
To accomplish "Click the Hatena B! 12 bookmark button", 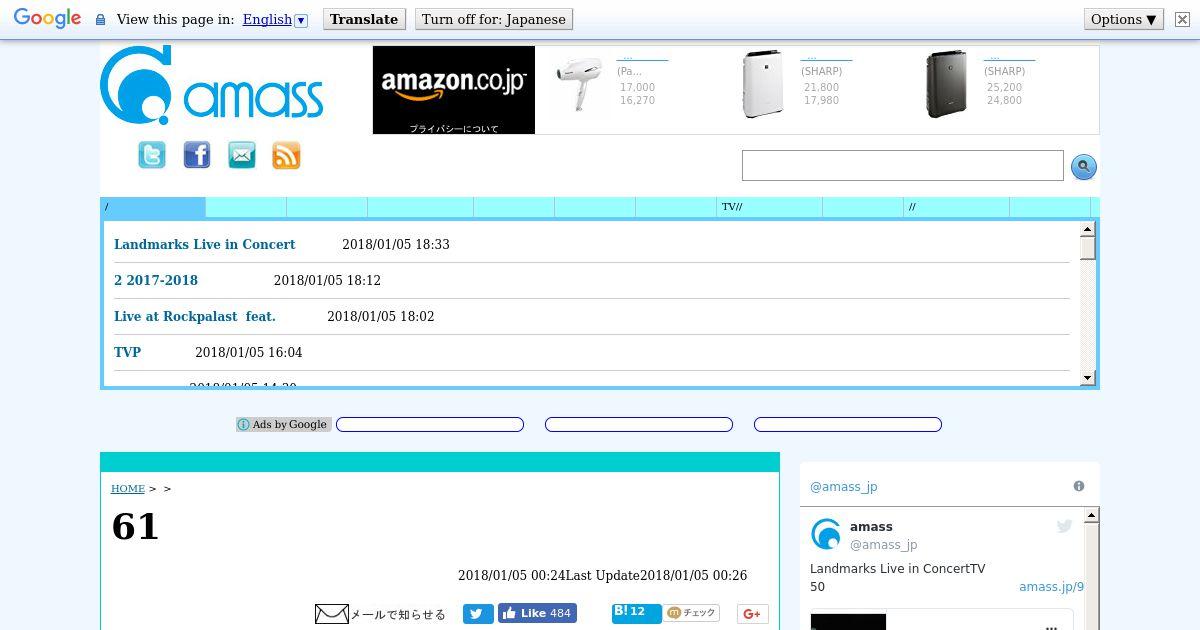I will coord(637,613).
